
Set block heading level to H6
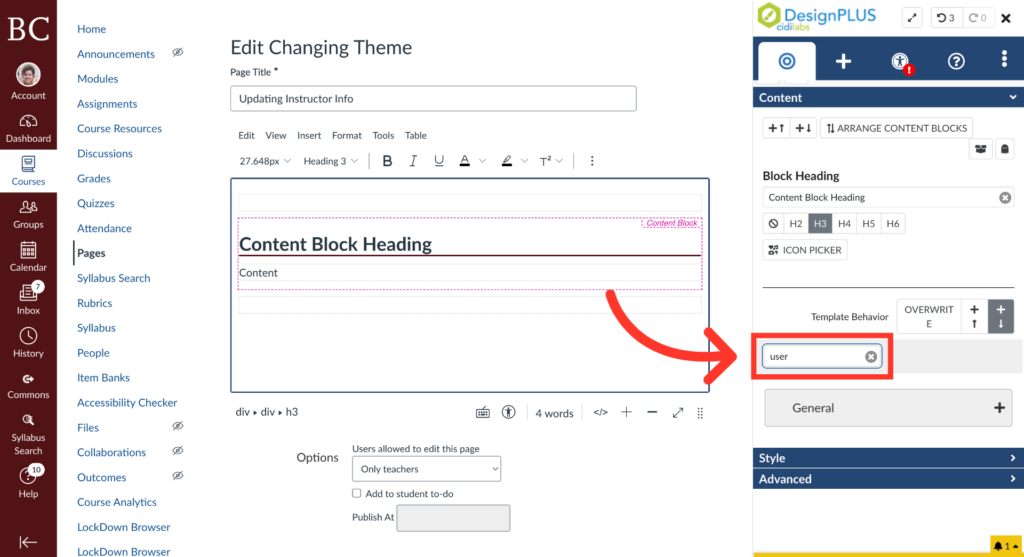point(893,223)
